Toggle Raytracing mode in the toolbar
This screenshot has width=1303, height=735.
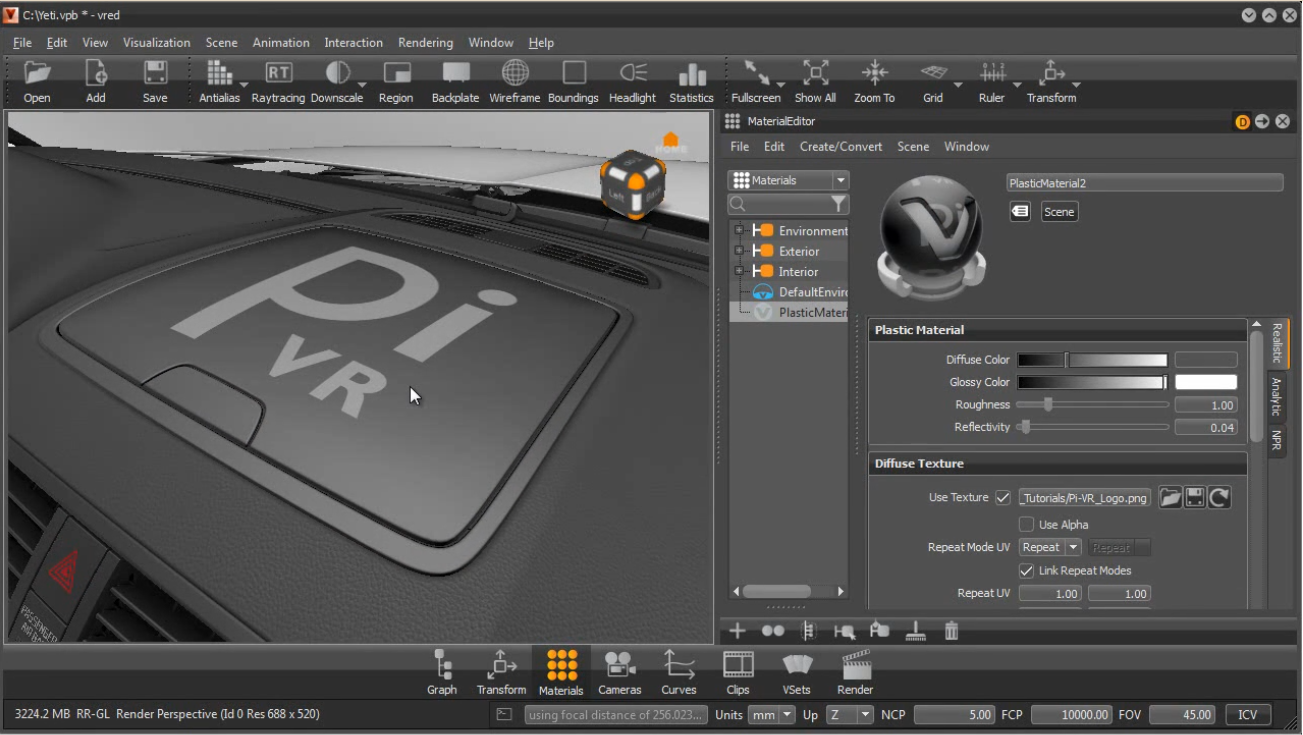point(278,73)
